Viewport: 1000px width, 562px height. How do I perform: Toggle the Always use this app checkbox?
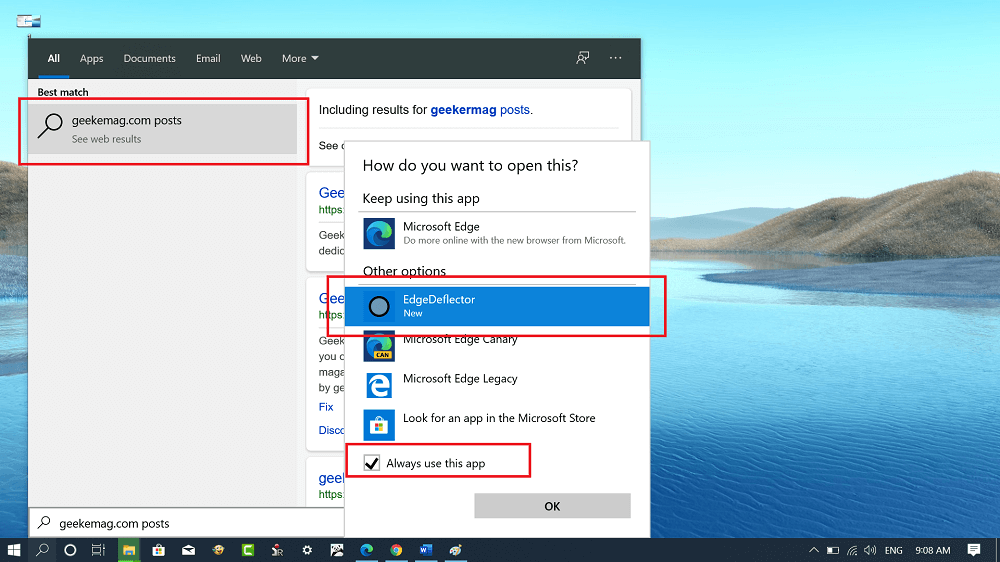[x=372, y=462]
